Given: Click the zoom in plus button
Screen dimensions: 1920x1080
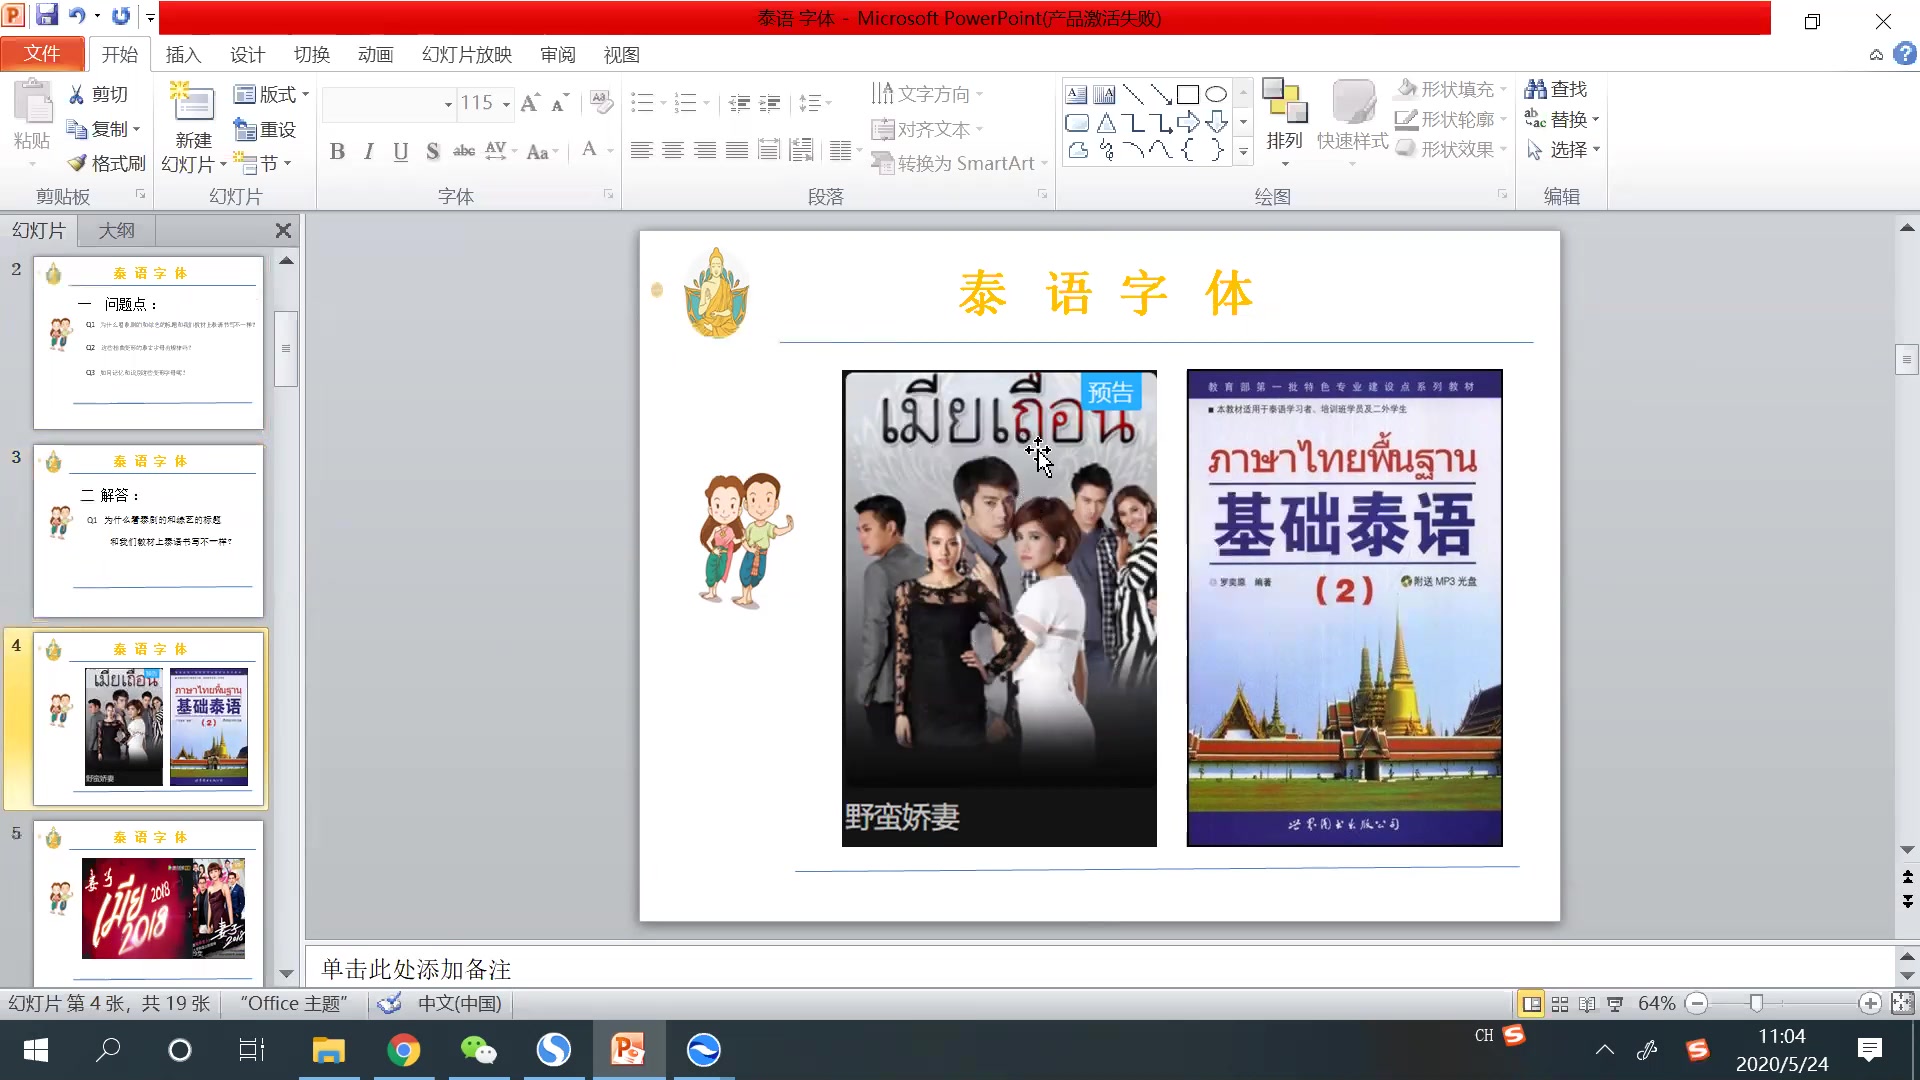Looking at the screenshot, I should (x=1870, y=1003).
